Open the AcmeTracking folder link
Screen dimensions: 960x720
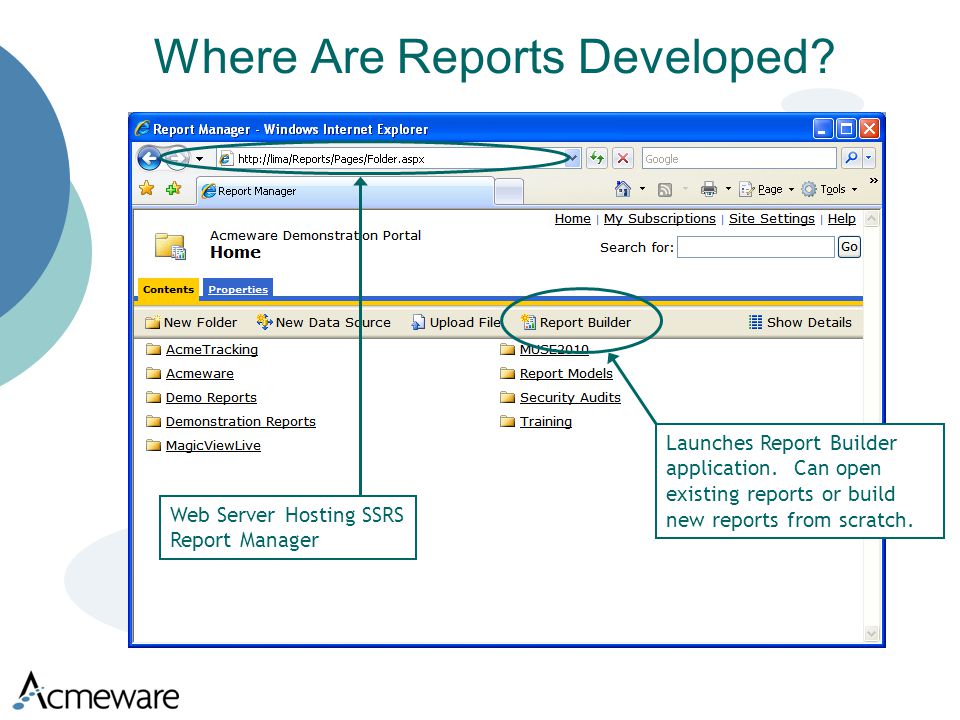[212, 350]
